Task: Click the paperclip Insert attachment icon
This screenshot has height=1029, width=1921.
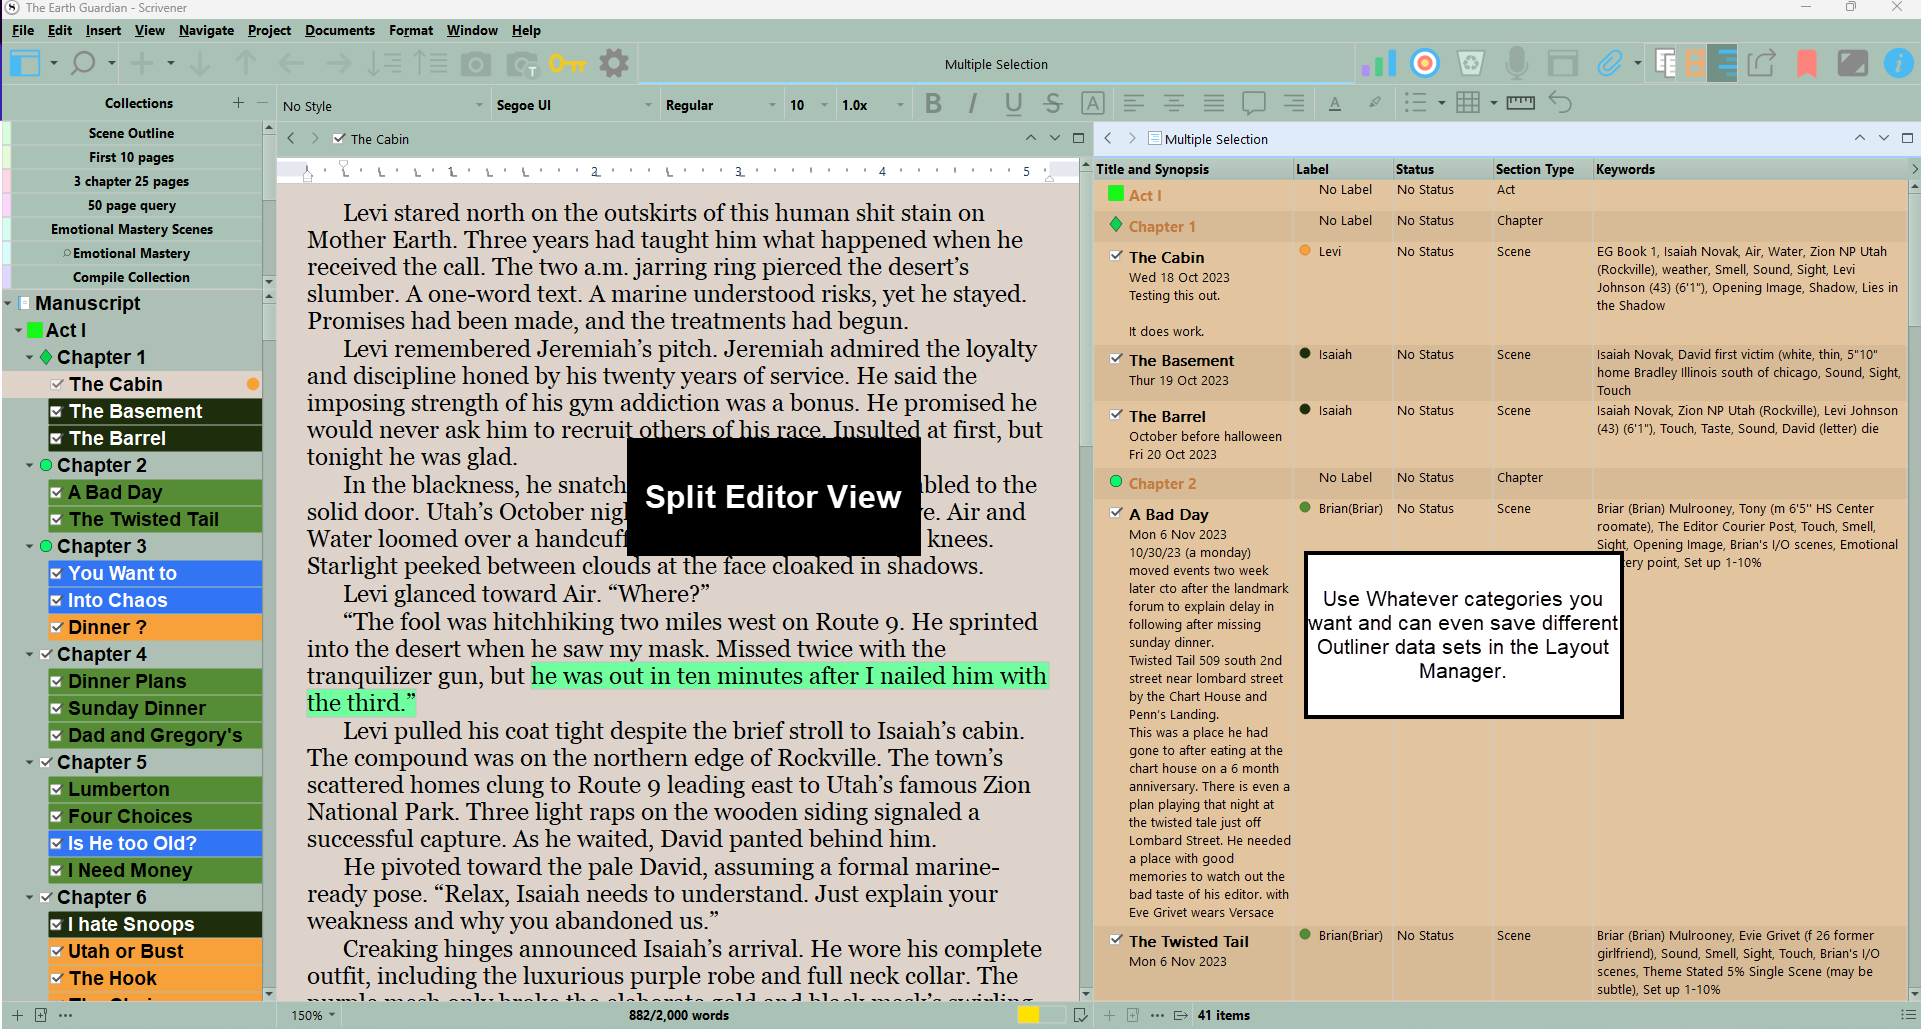Action: coord(1609,64)
